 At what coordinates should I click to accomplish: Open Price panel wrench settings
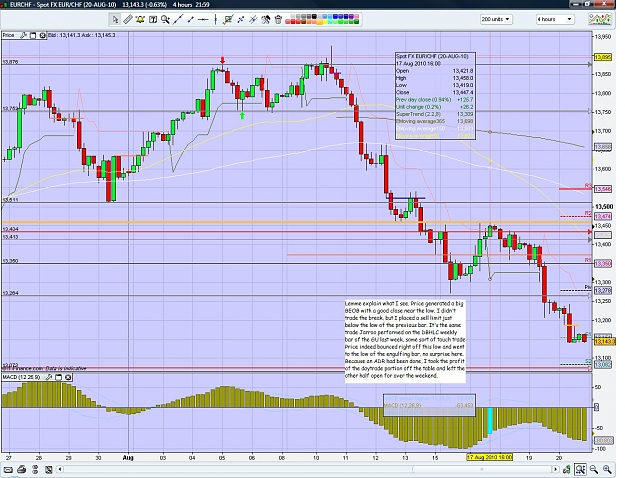tap(24, 35)
